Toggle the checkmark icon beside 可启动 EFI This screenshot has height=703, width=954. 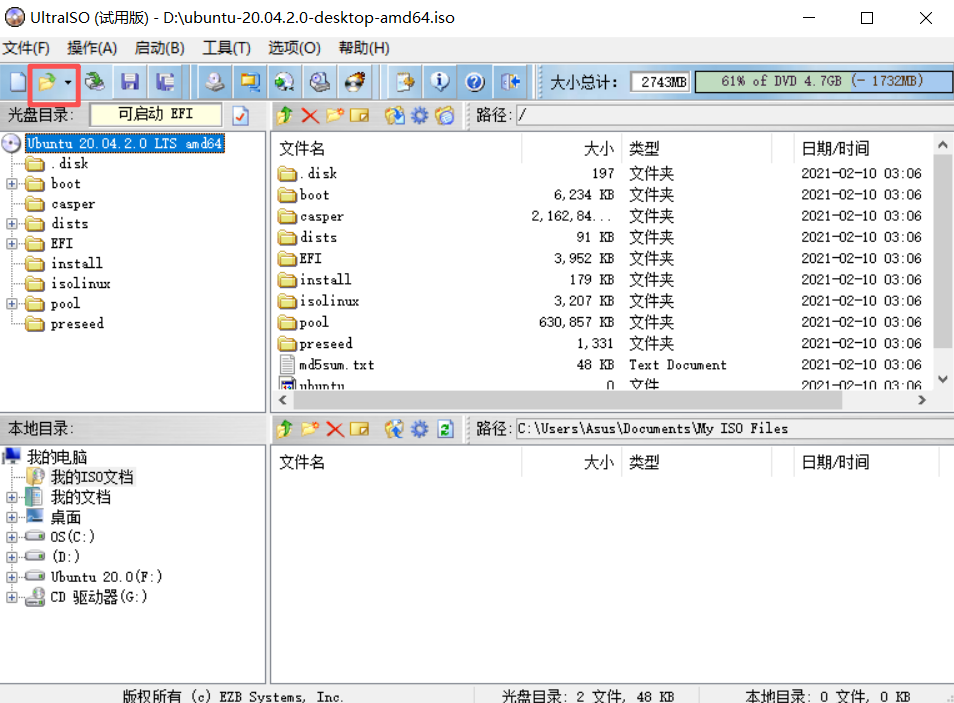point(241,115)
